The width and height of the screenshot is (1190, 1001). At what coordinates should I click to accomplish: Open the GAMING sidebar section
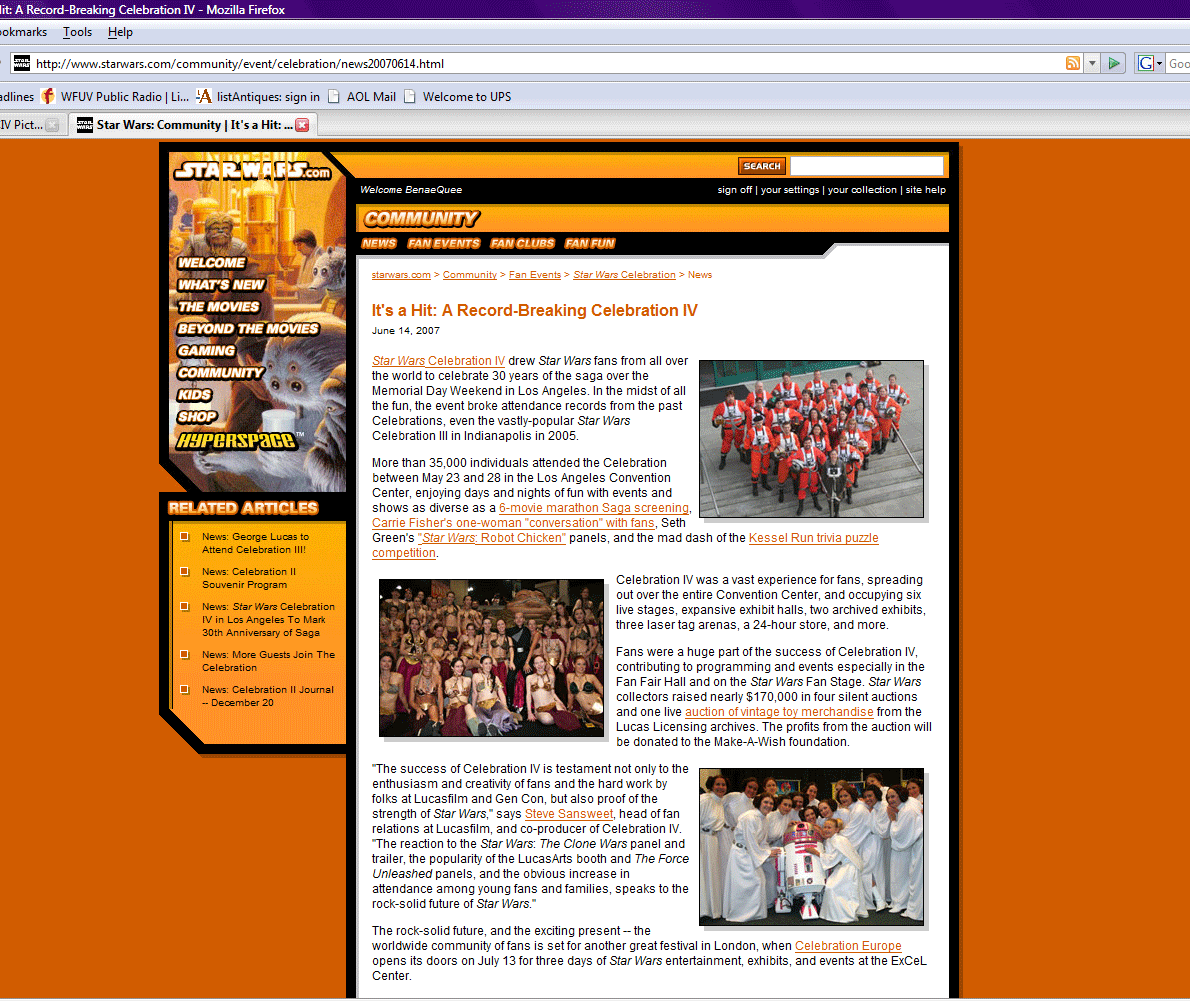pyautogui.click(x=206, y=351)
